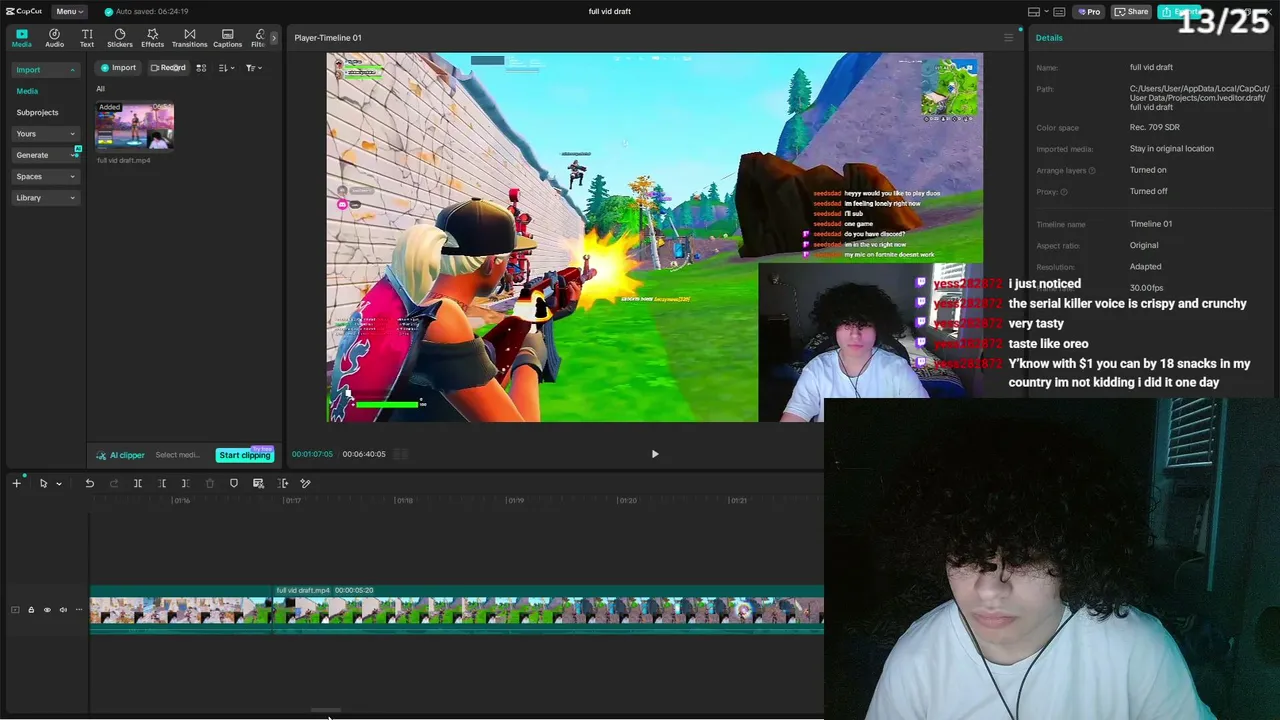Open the layout options dropdown arrow
Viewport: 1280px width, 720px height.
tap(1046, 12)
